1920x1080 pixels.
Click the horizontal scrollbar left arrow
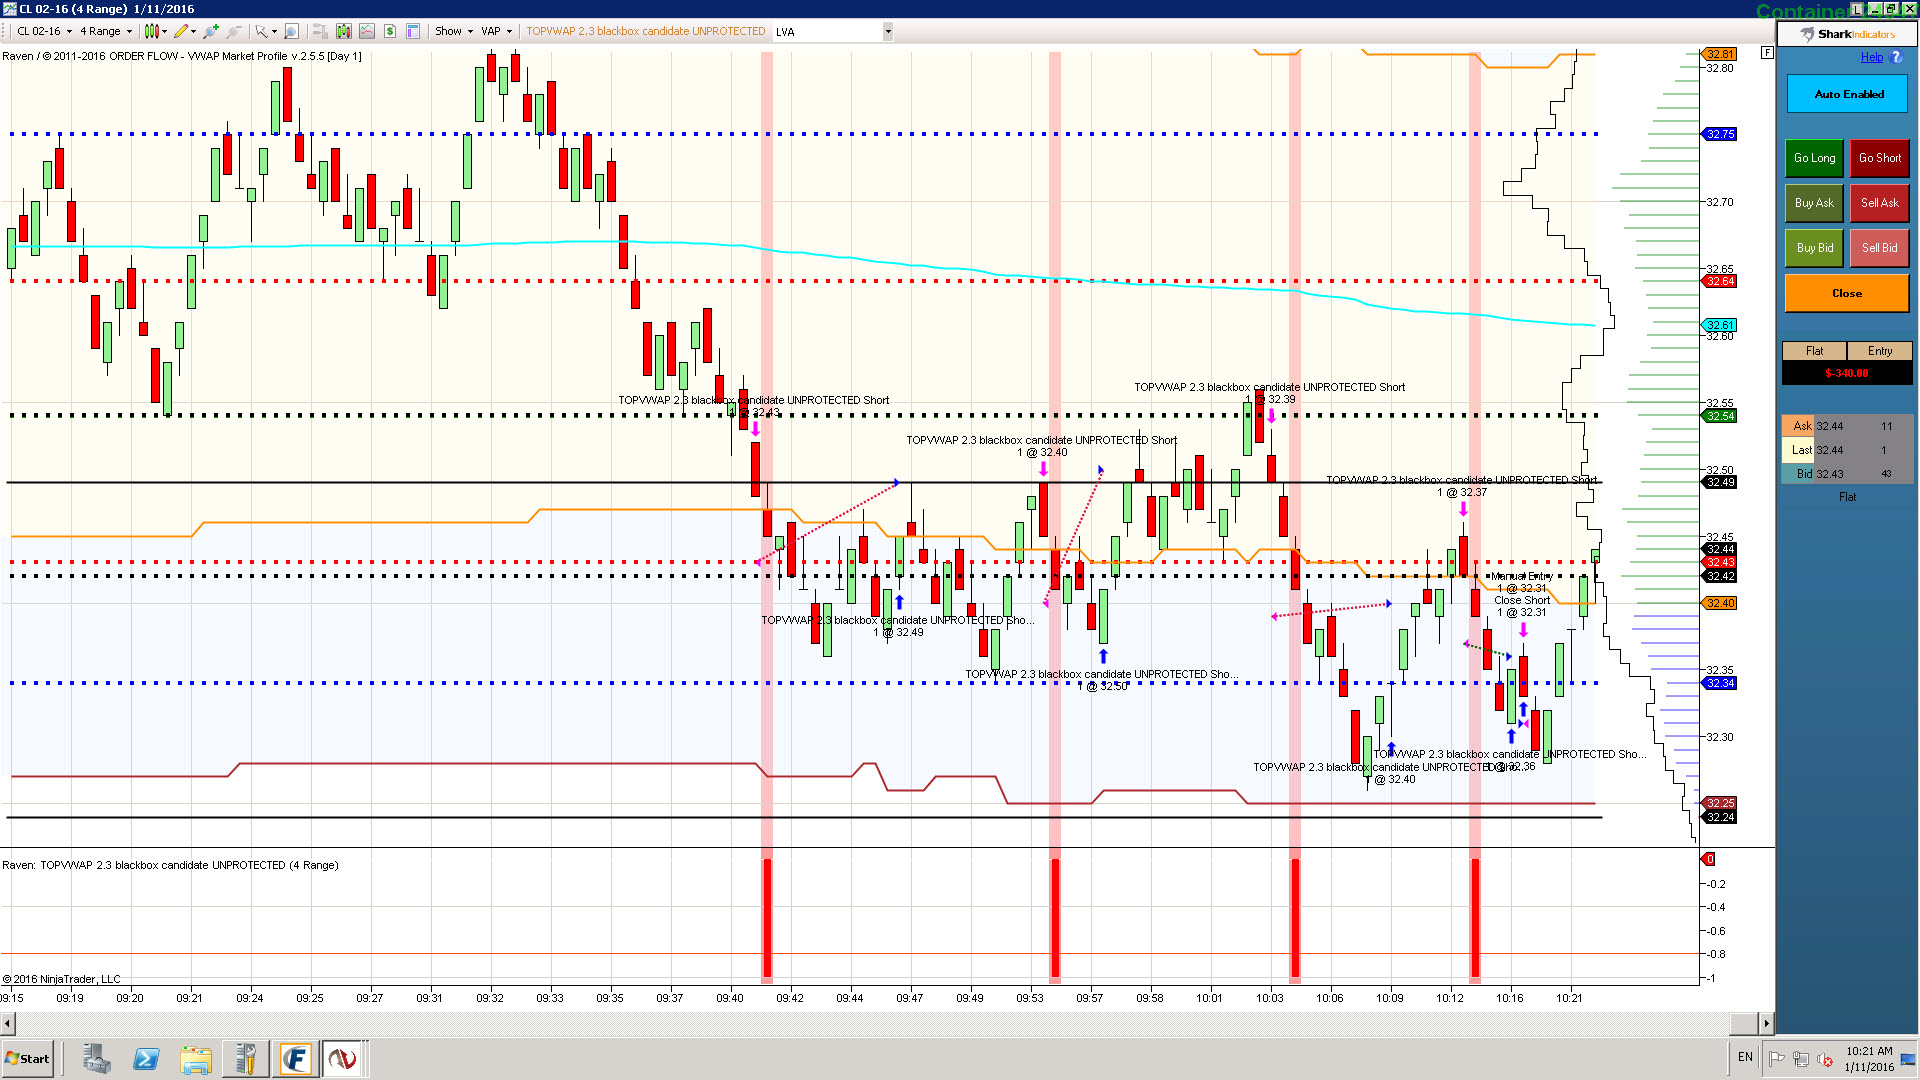coord(8,1023)
